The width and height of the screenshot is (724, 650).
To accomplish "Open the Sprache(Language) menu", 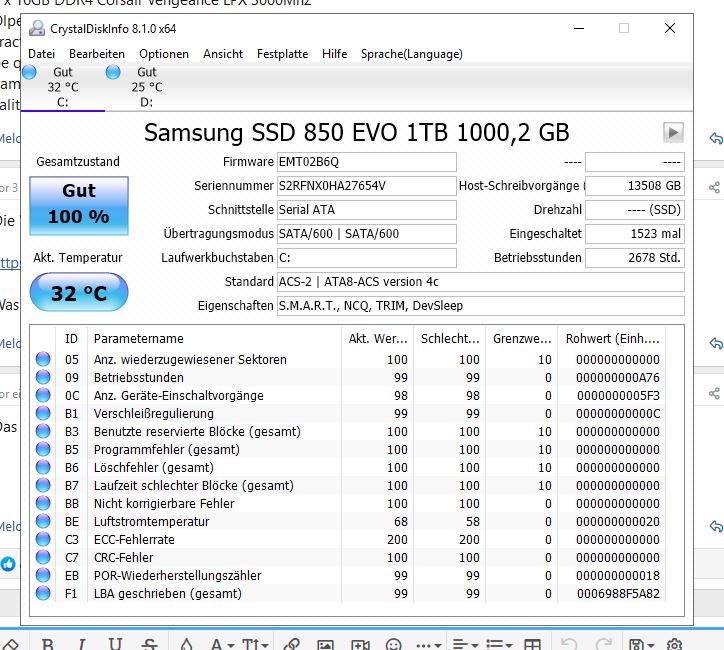I will pos(412,54).
